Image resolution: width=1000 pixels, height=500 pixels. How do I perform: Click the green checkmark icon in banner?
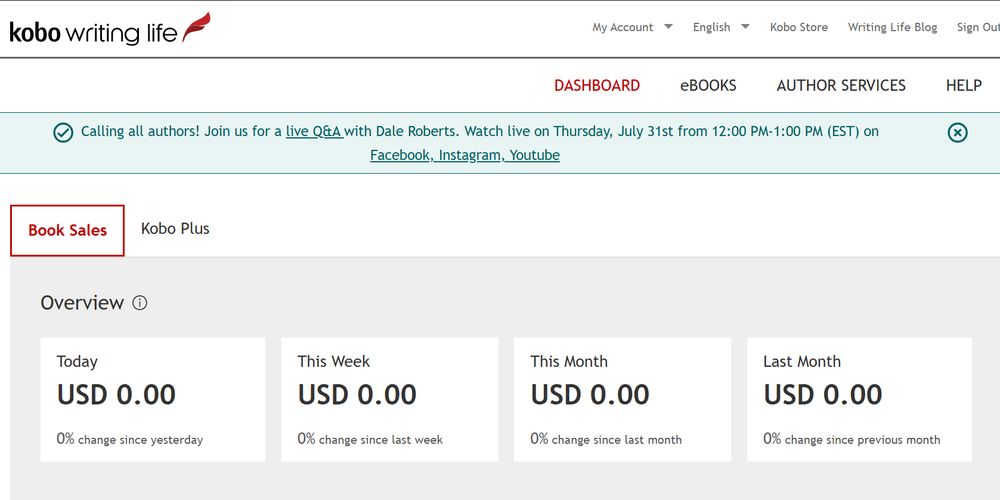click(63, 133)
